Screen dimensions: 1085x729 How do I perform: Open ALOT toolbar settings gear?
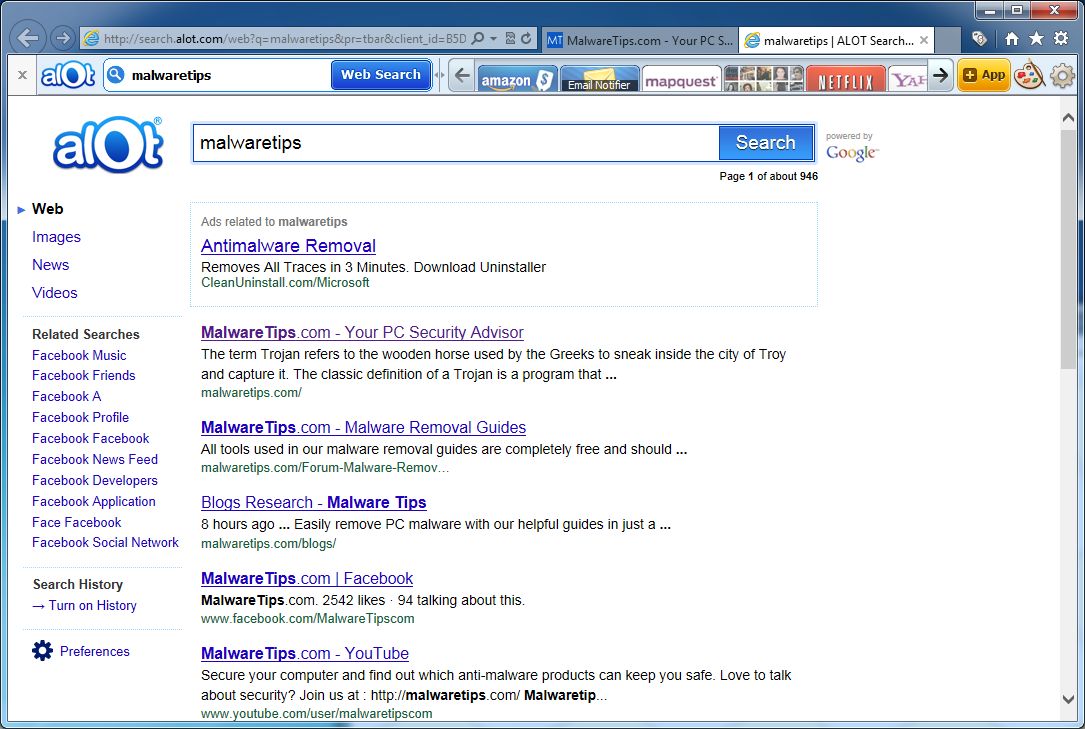pyautogui.click(x=1062, y=75)
